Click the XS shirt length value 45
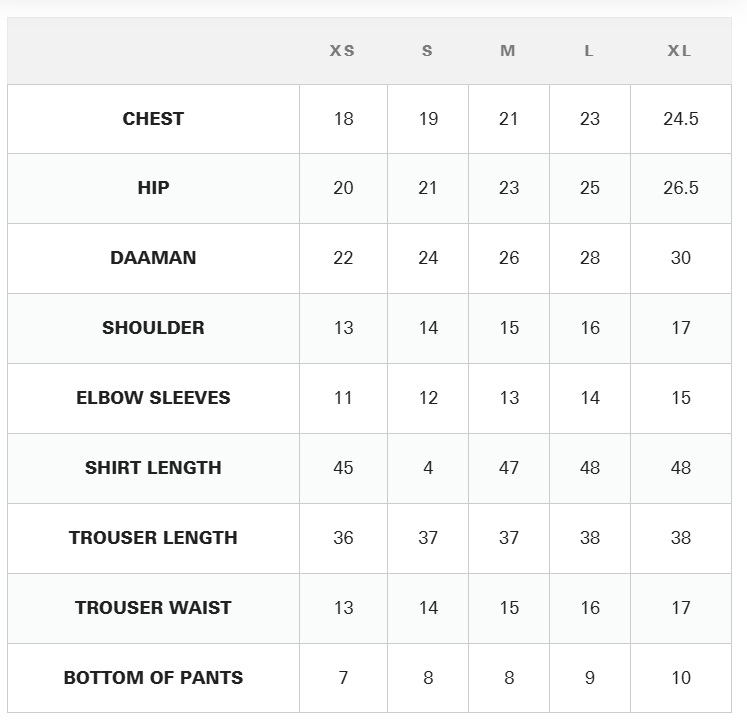The width and height of the screenshot is (747, 728). click(343, 468)
